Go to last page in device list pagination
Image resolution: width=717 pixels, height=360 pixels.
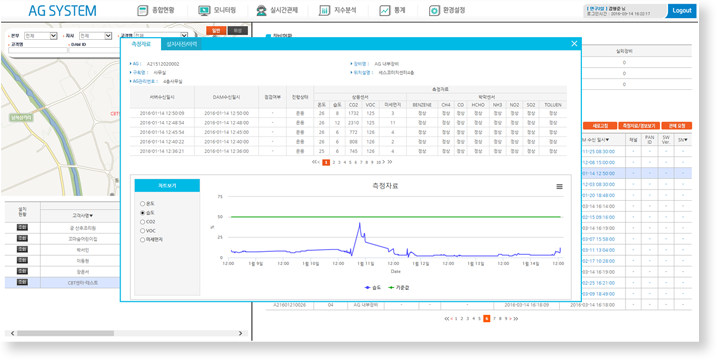pos(516,319)
